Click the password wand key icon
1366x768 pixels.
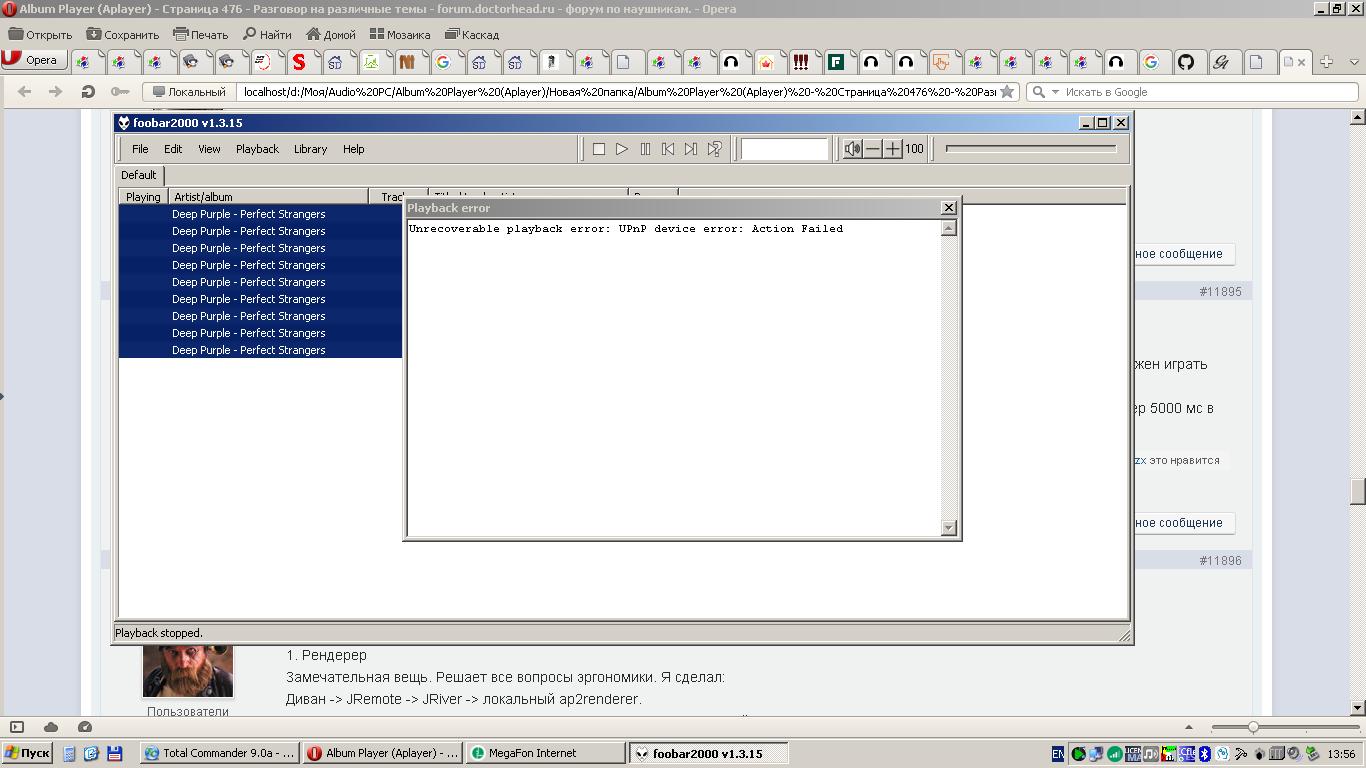tap(120, 91)
